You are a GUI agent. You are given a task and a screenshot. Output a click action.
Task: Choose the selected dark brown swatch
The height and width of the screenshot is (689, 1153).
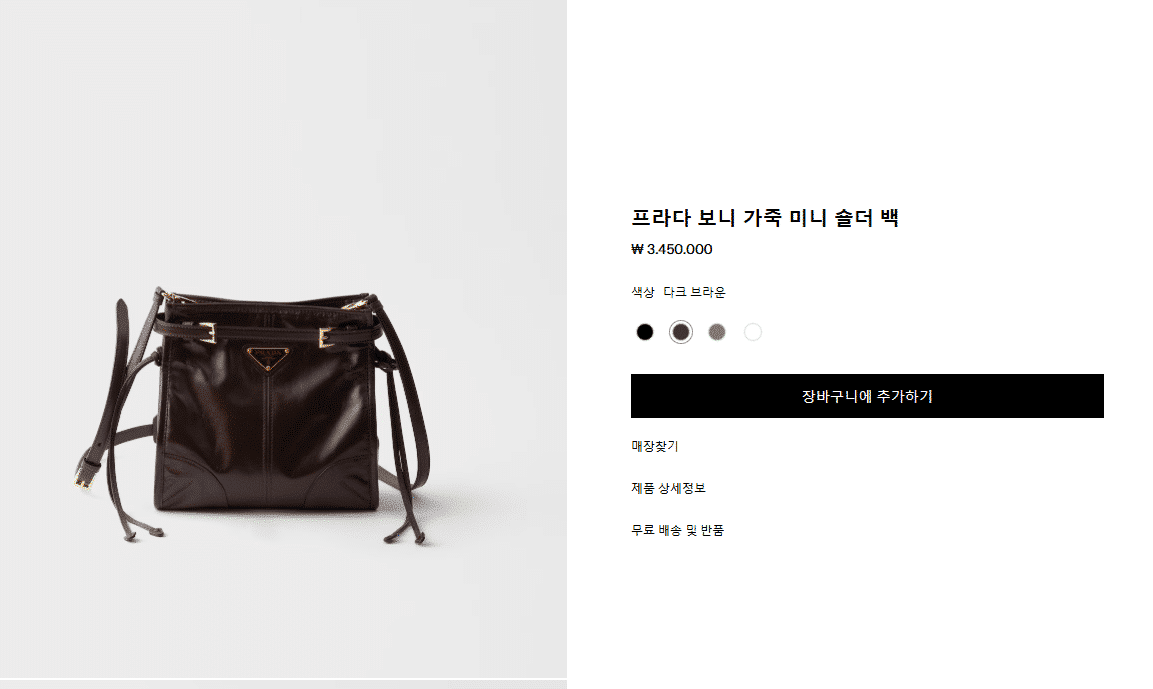tap(681, 332)
